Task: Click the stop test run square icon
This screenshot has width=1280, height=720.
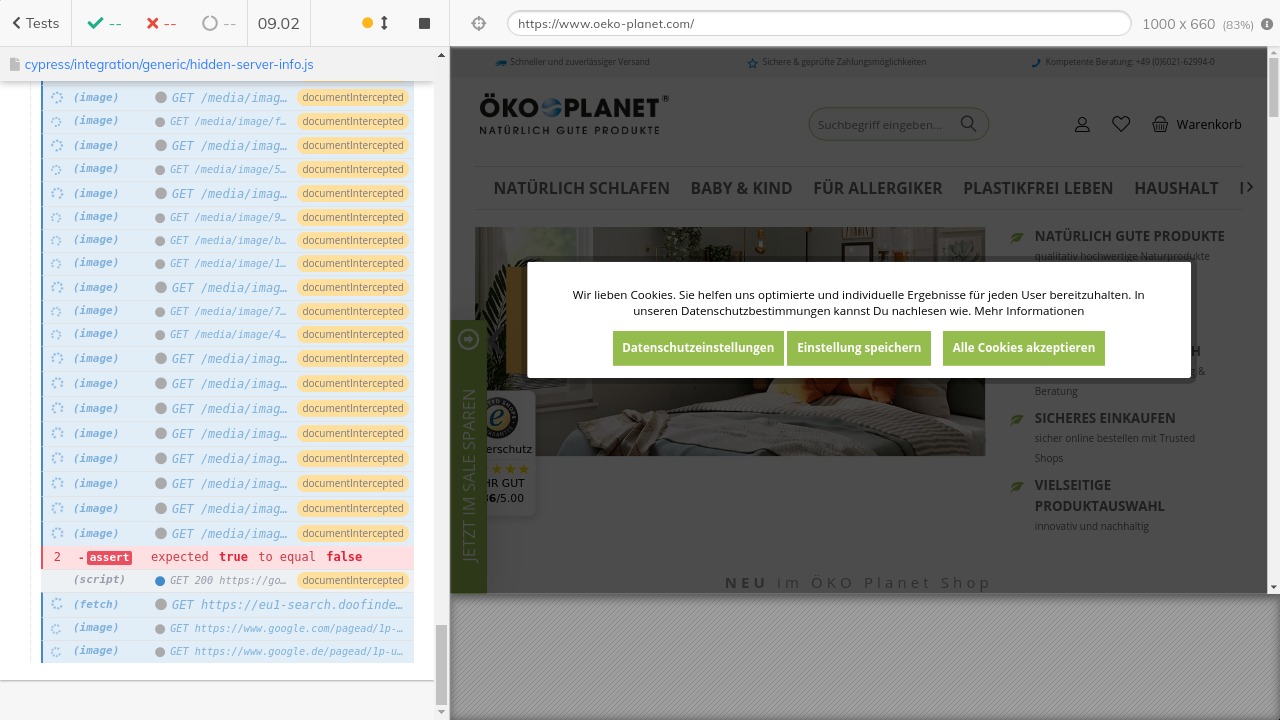Action: click(x=424, y=23)
